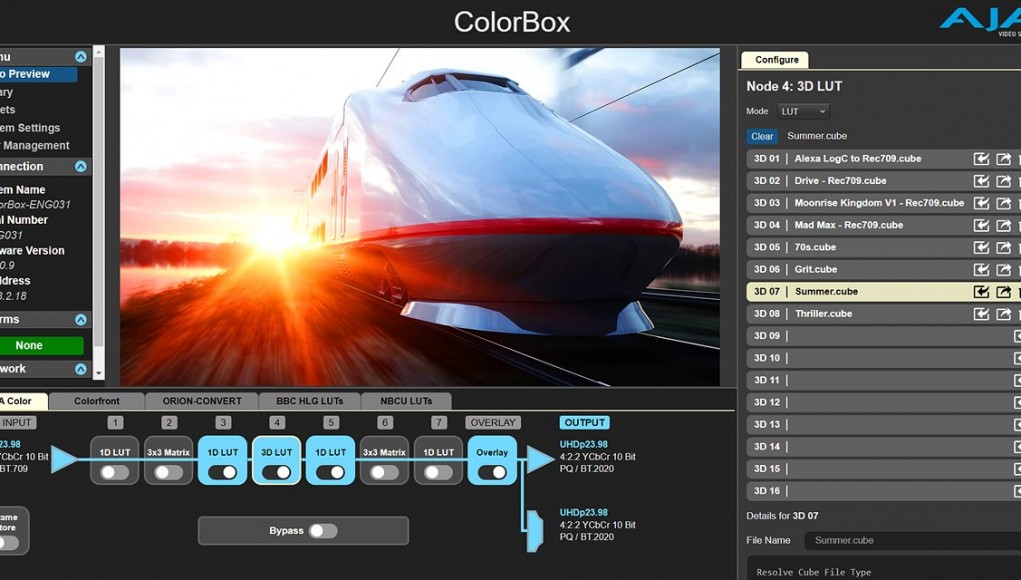Collapse the Alarms section above the None indicator
The image size is (1021, 580).
81,320
